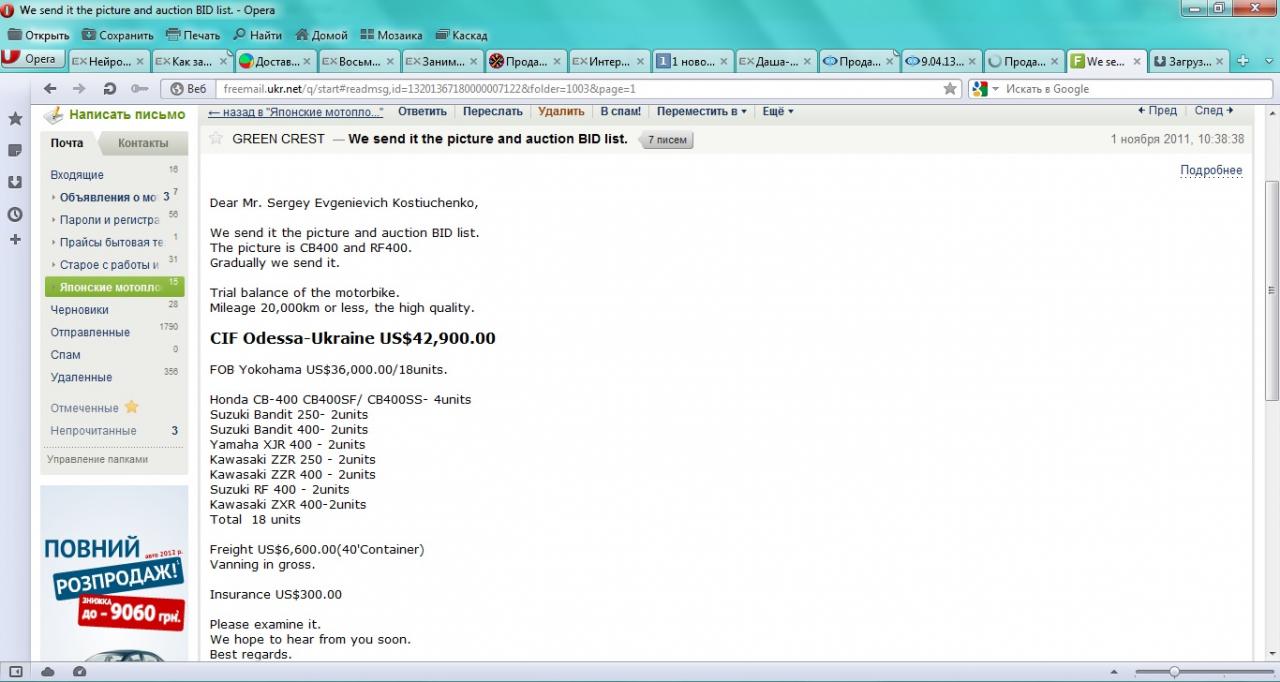The height and width of the screenshot is (682, 1280).
Task: Click the 7 писем thread button
Action: 667,140
